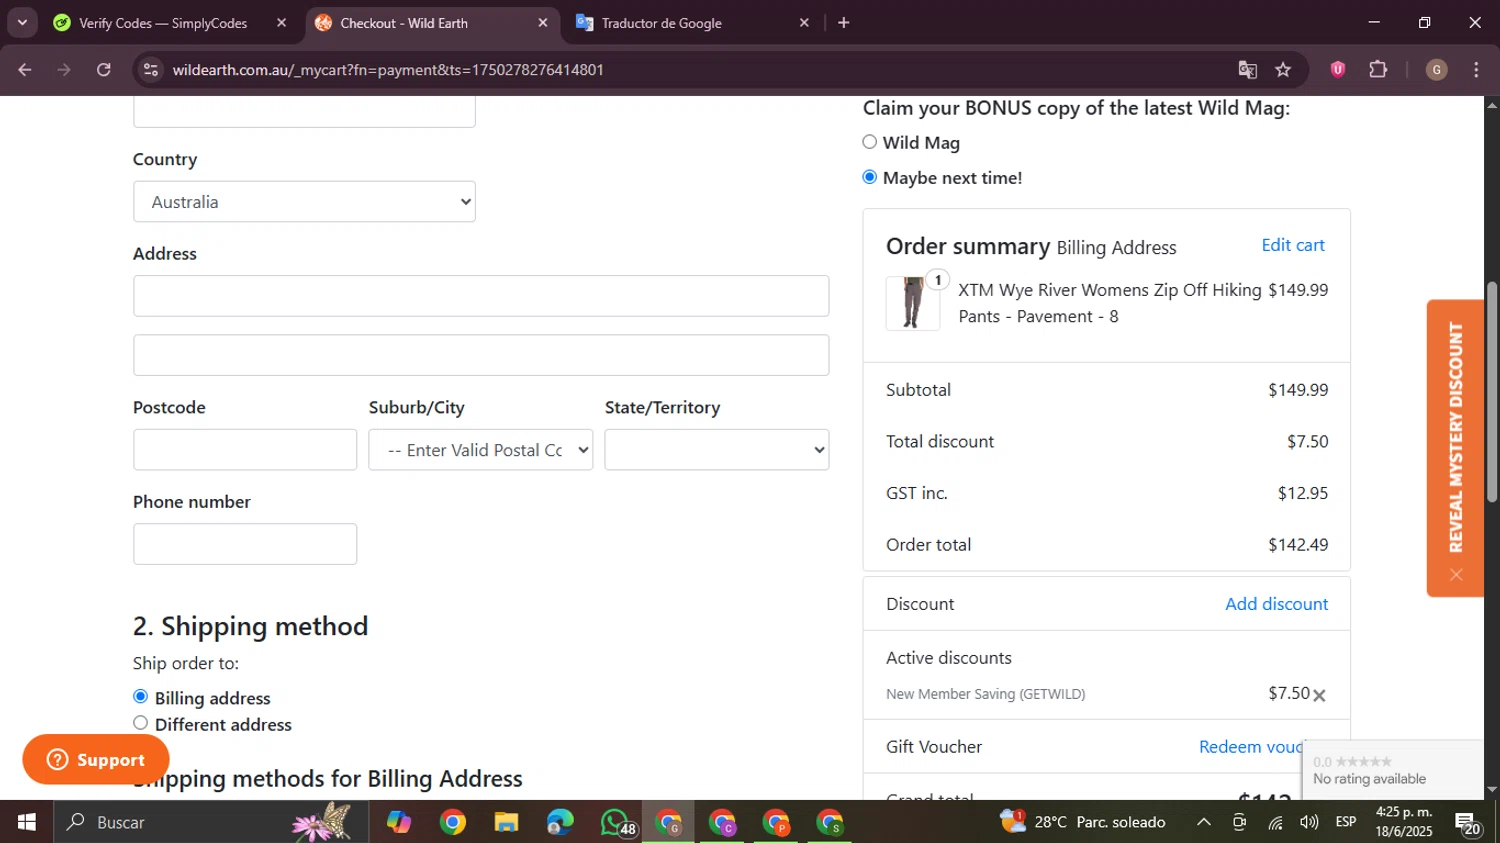Image resolution: width=1500 pixels, height=843 pixels.
Task: Show hidden system tray icons
Action: (1204, 822)
